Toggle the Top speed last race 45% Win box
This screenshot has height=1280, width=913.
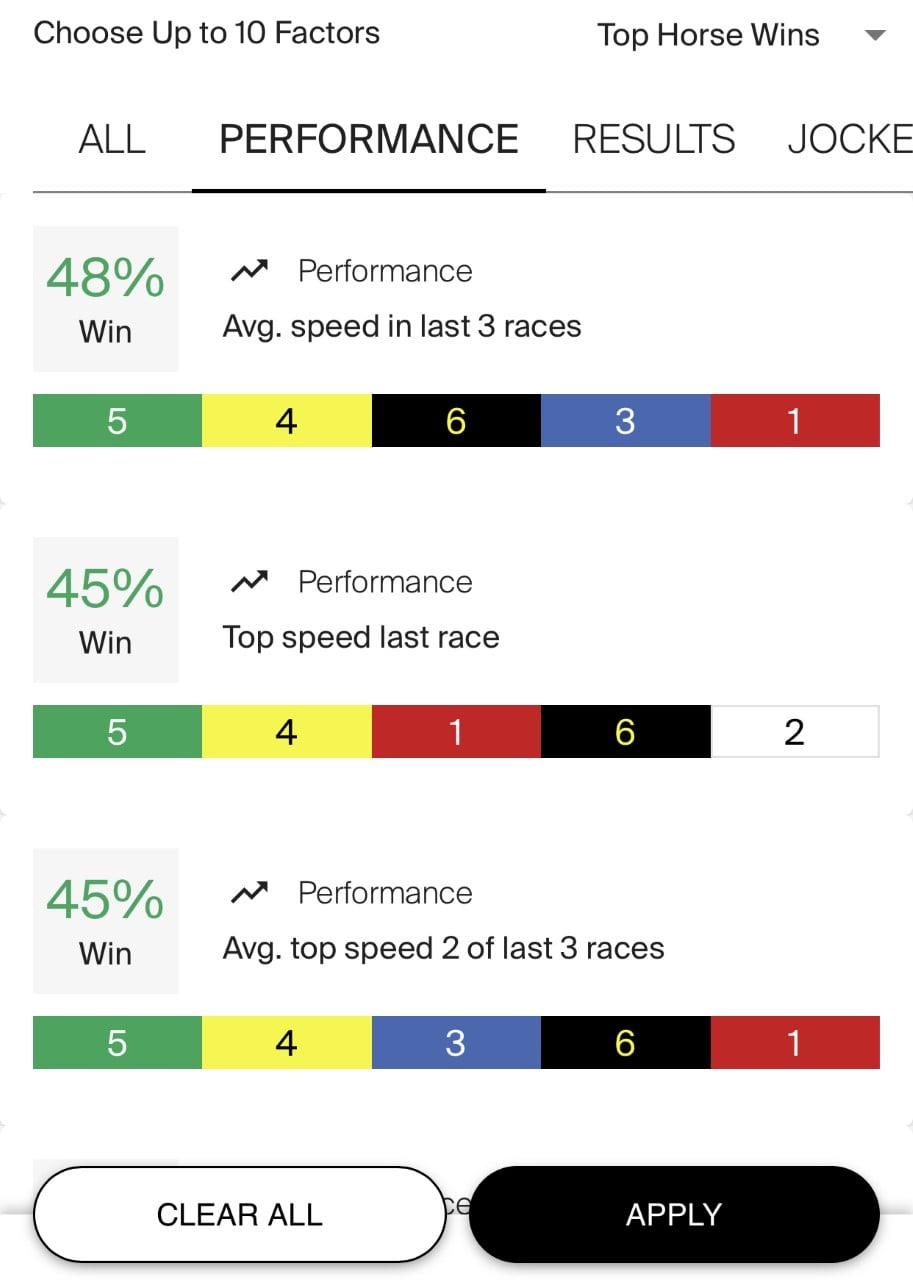tap(106, 610)
